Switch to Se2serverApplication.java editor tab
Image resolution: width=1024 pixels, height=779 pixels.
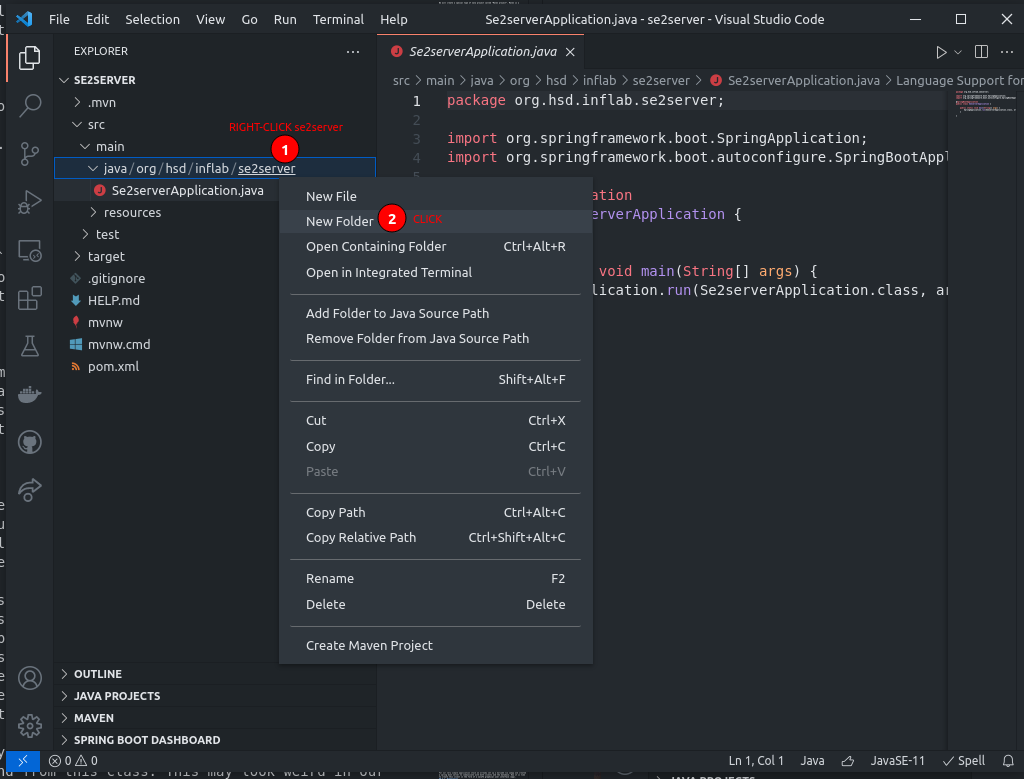[x=482, y=52]
